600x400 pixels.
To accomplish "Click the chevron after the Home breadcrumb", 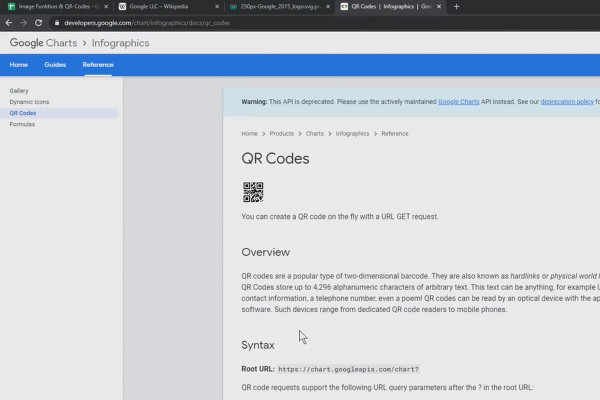I will coord(264,134).
